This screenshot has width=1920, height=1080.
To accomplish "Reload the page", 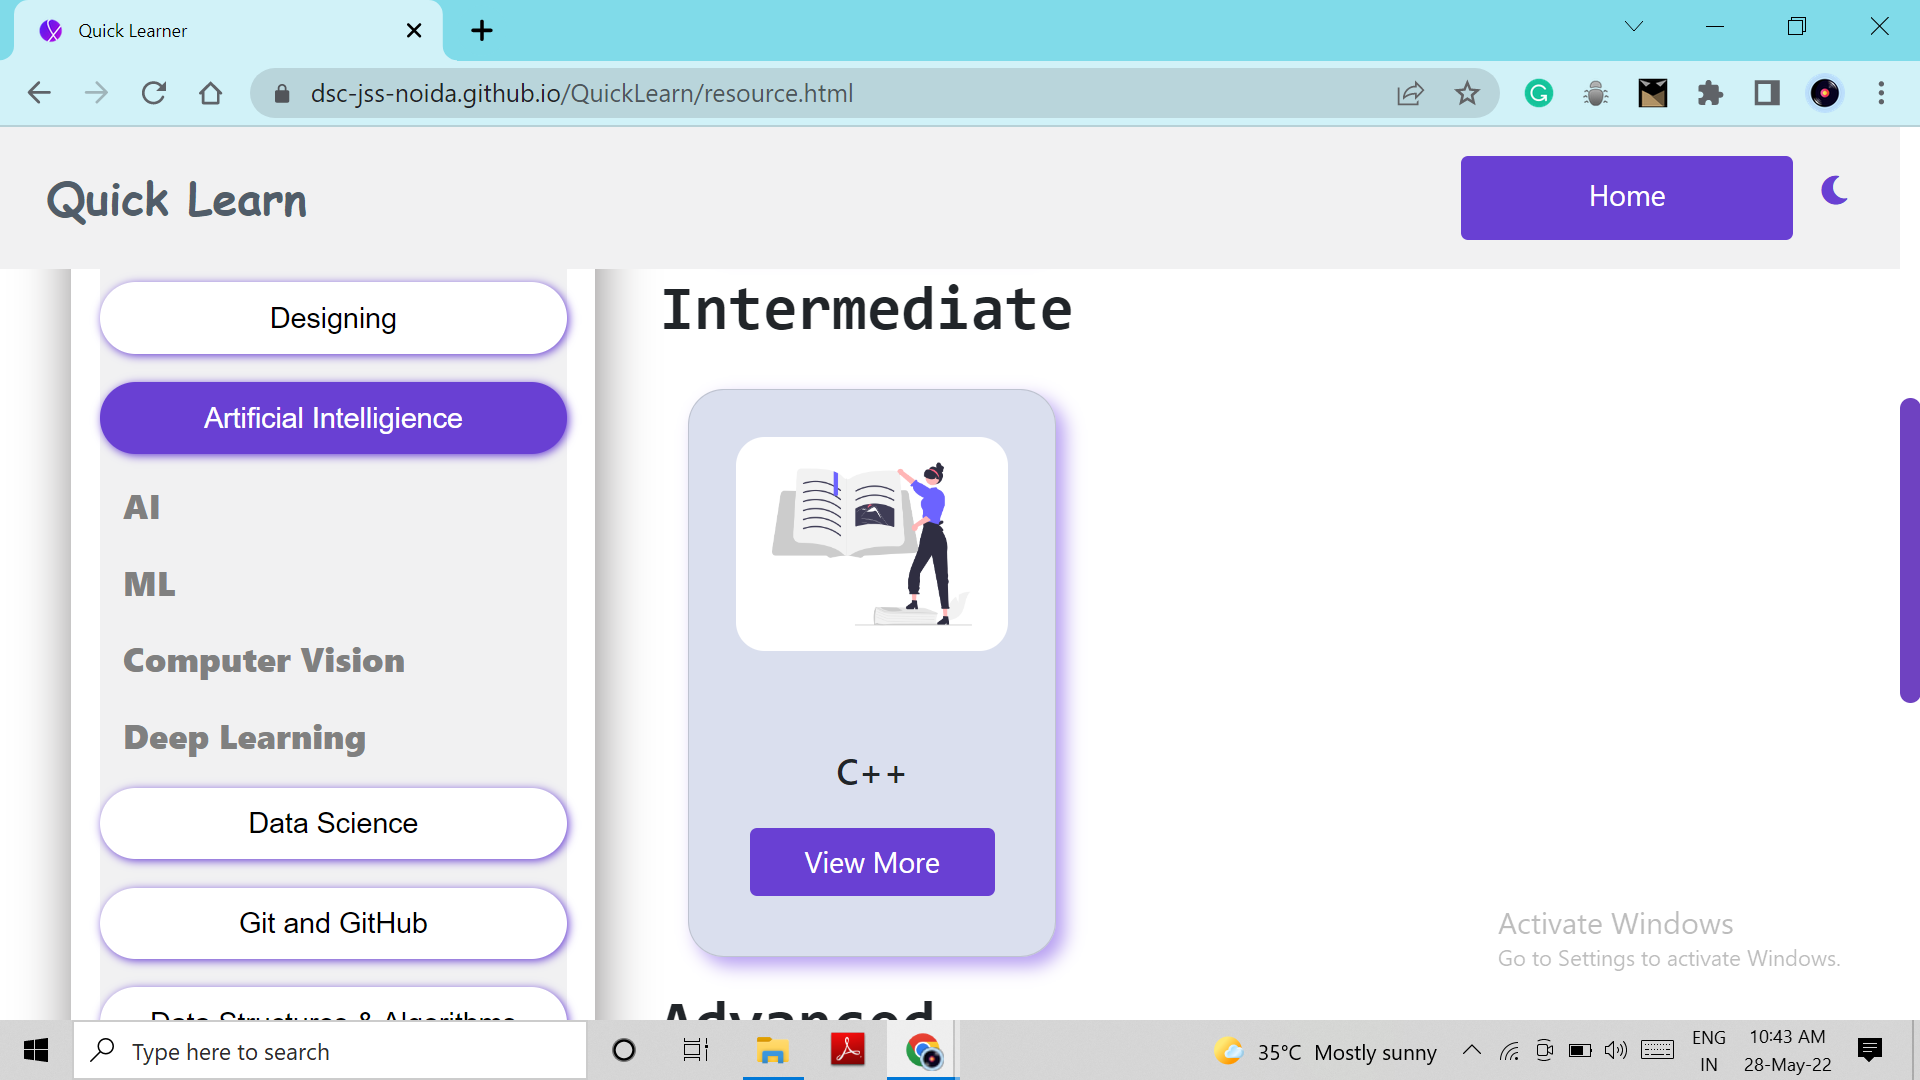I will [154, 93].
